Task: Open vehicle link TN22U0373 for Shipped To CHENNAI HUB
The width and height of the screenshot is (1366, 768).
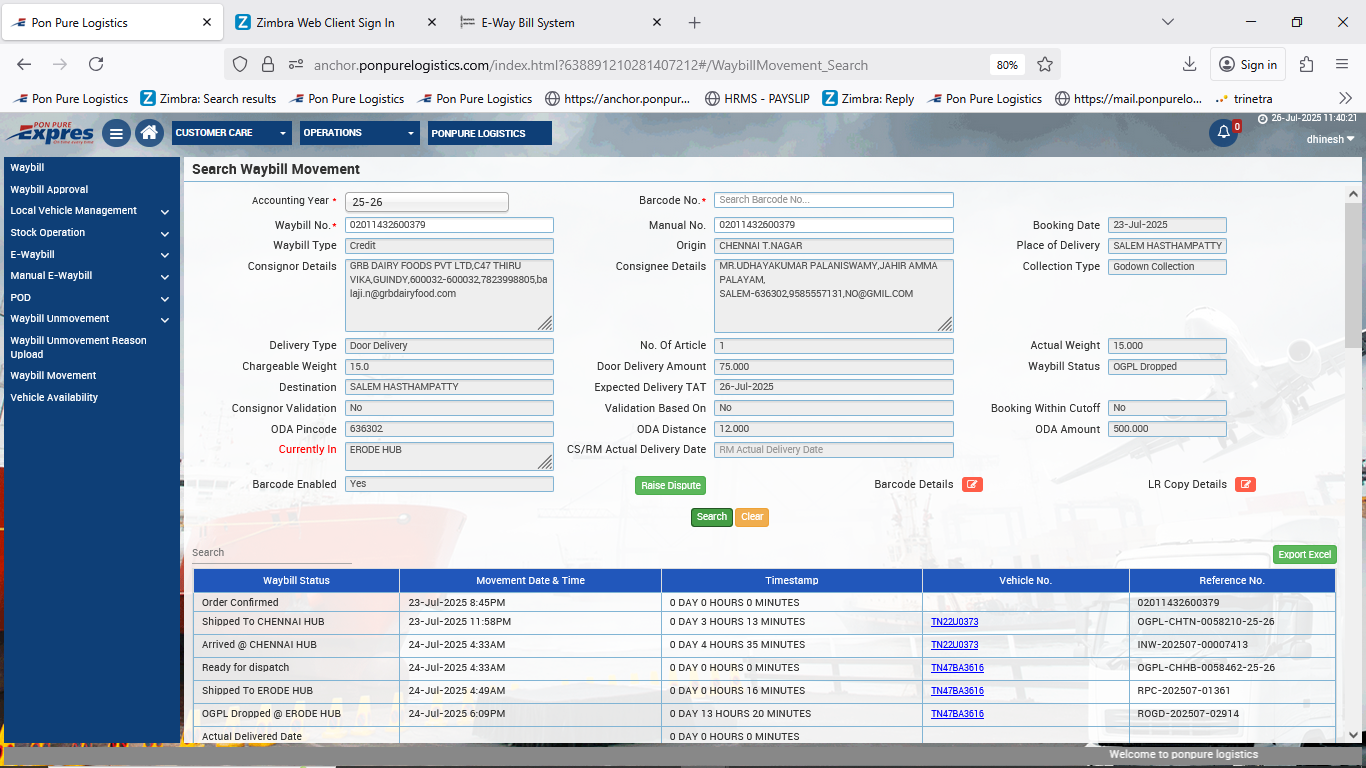Action: coord(954,622)
